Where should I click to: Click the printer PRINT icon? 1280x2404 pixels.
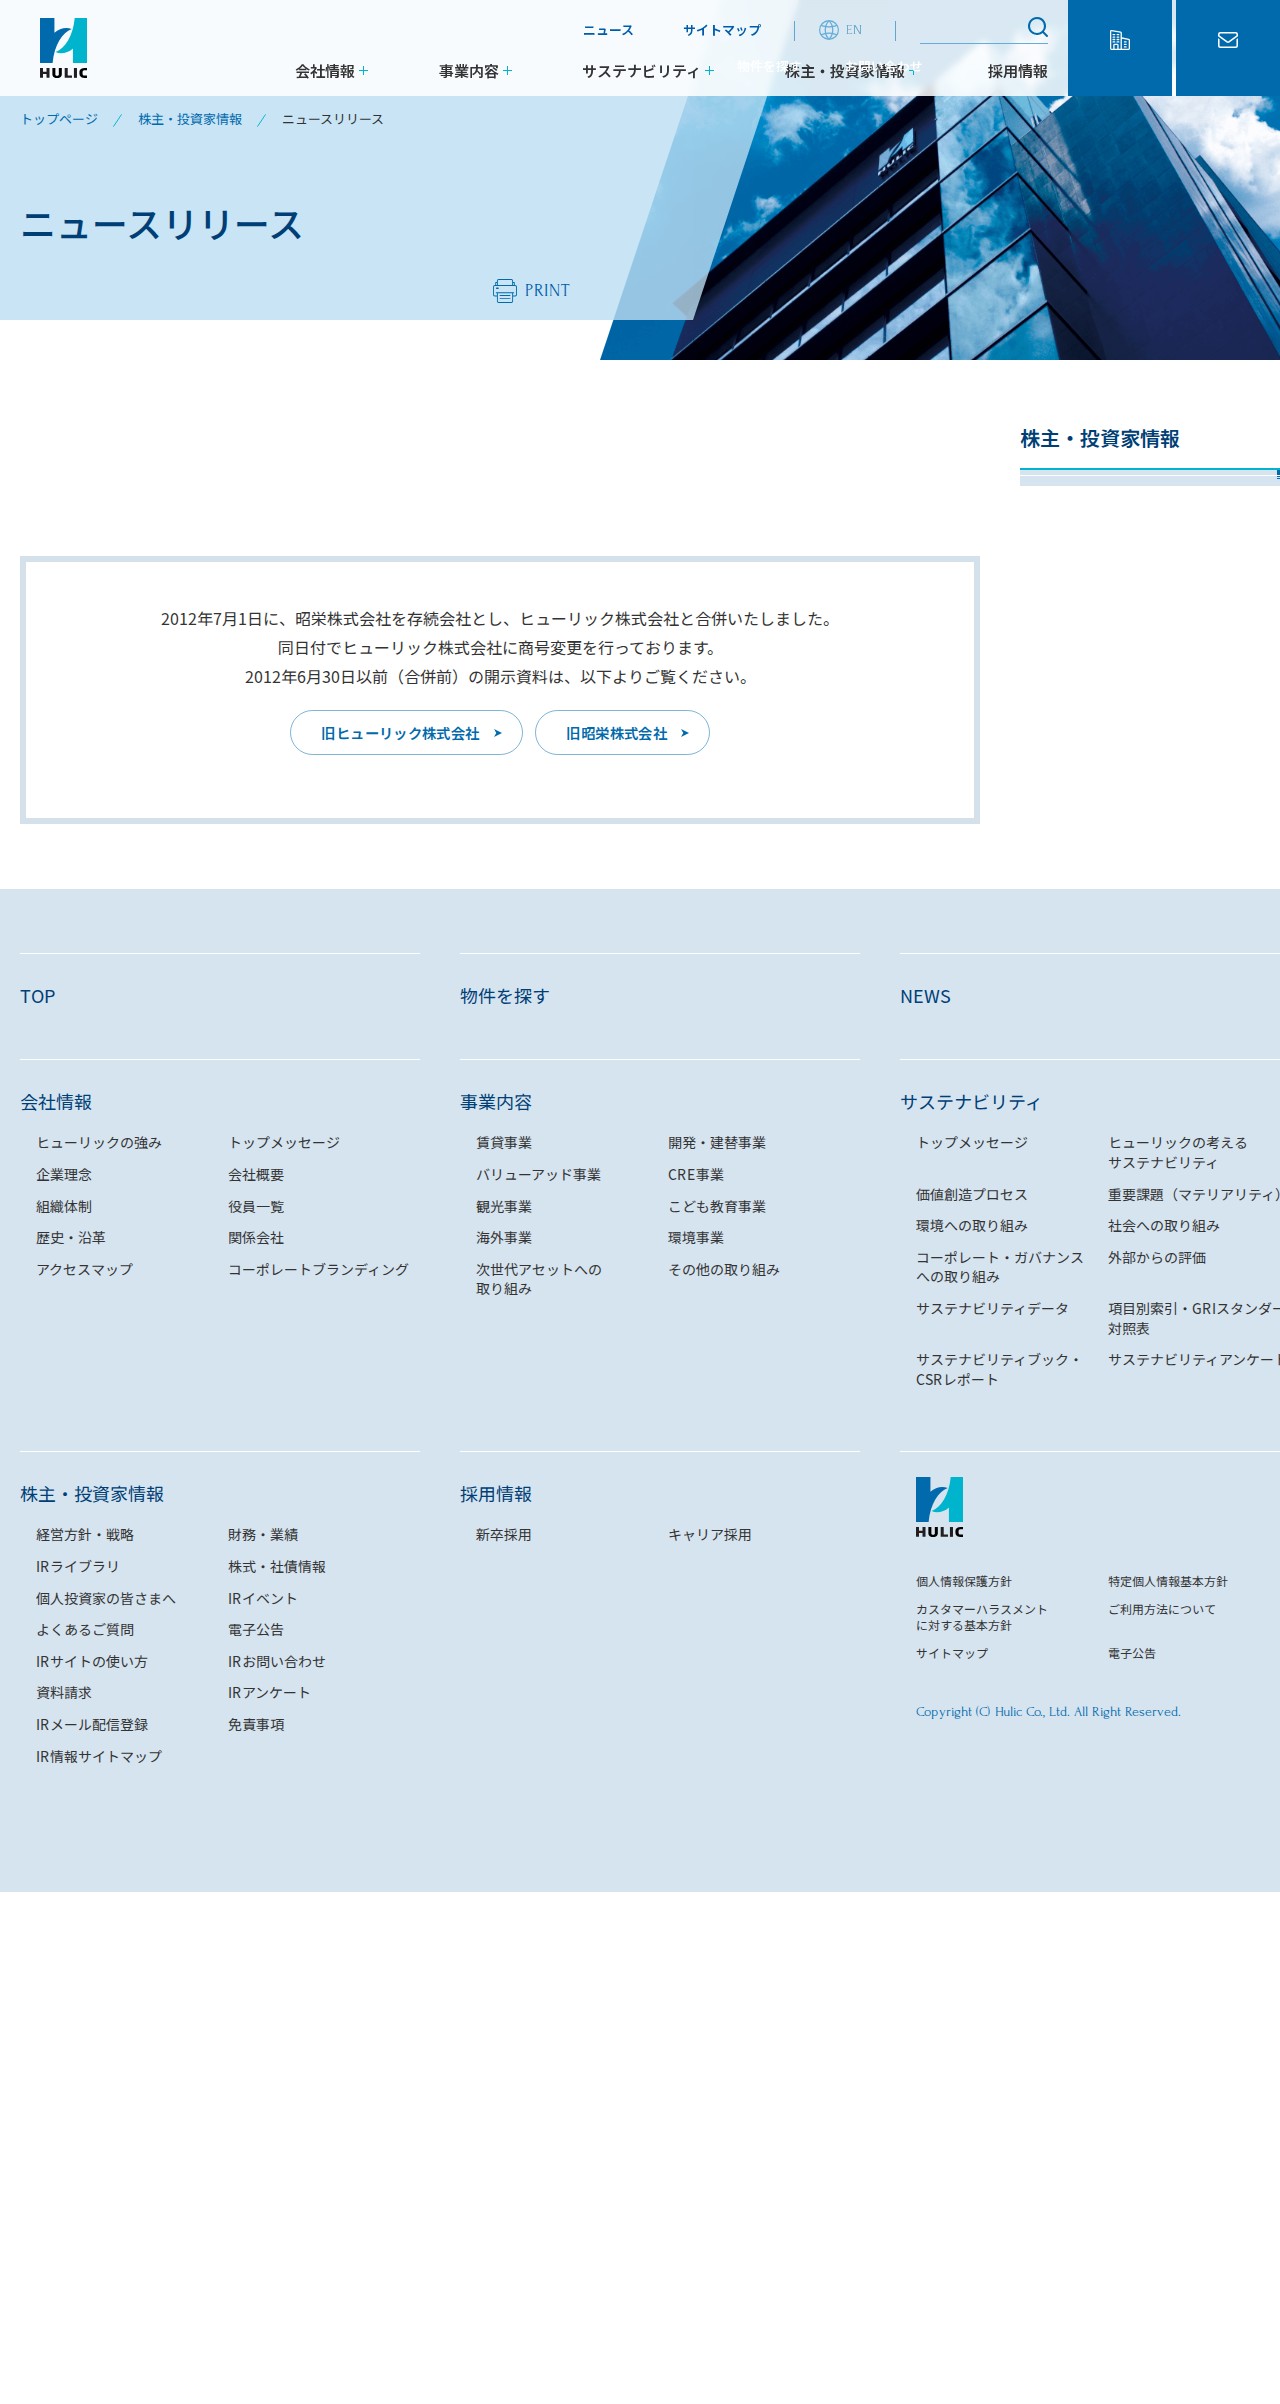[505, 290]
